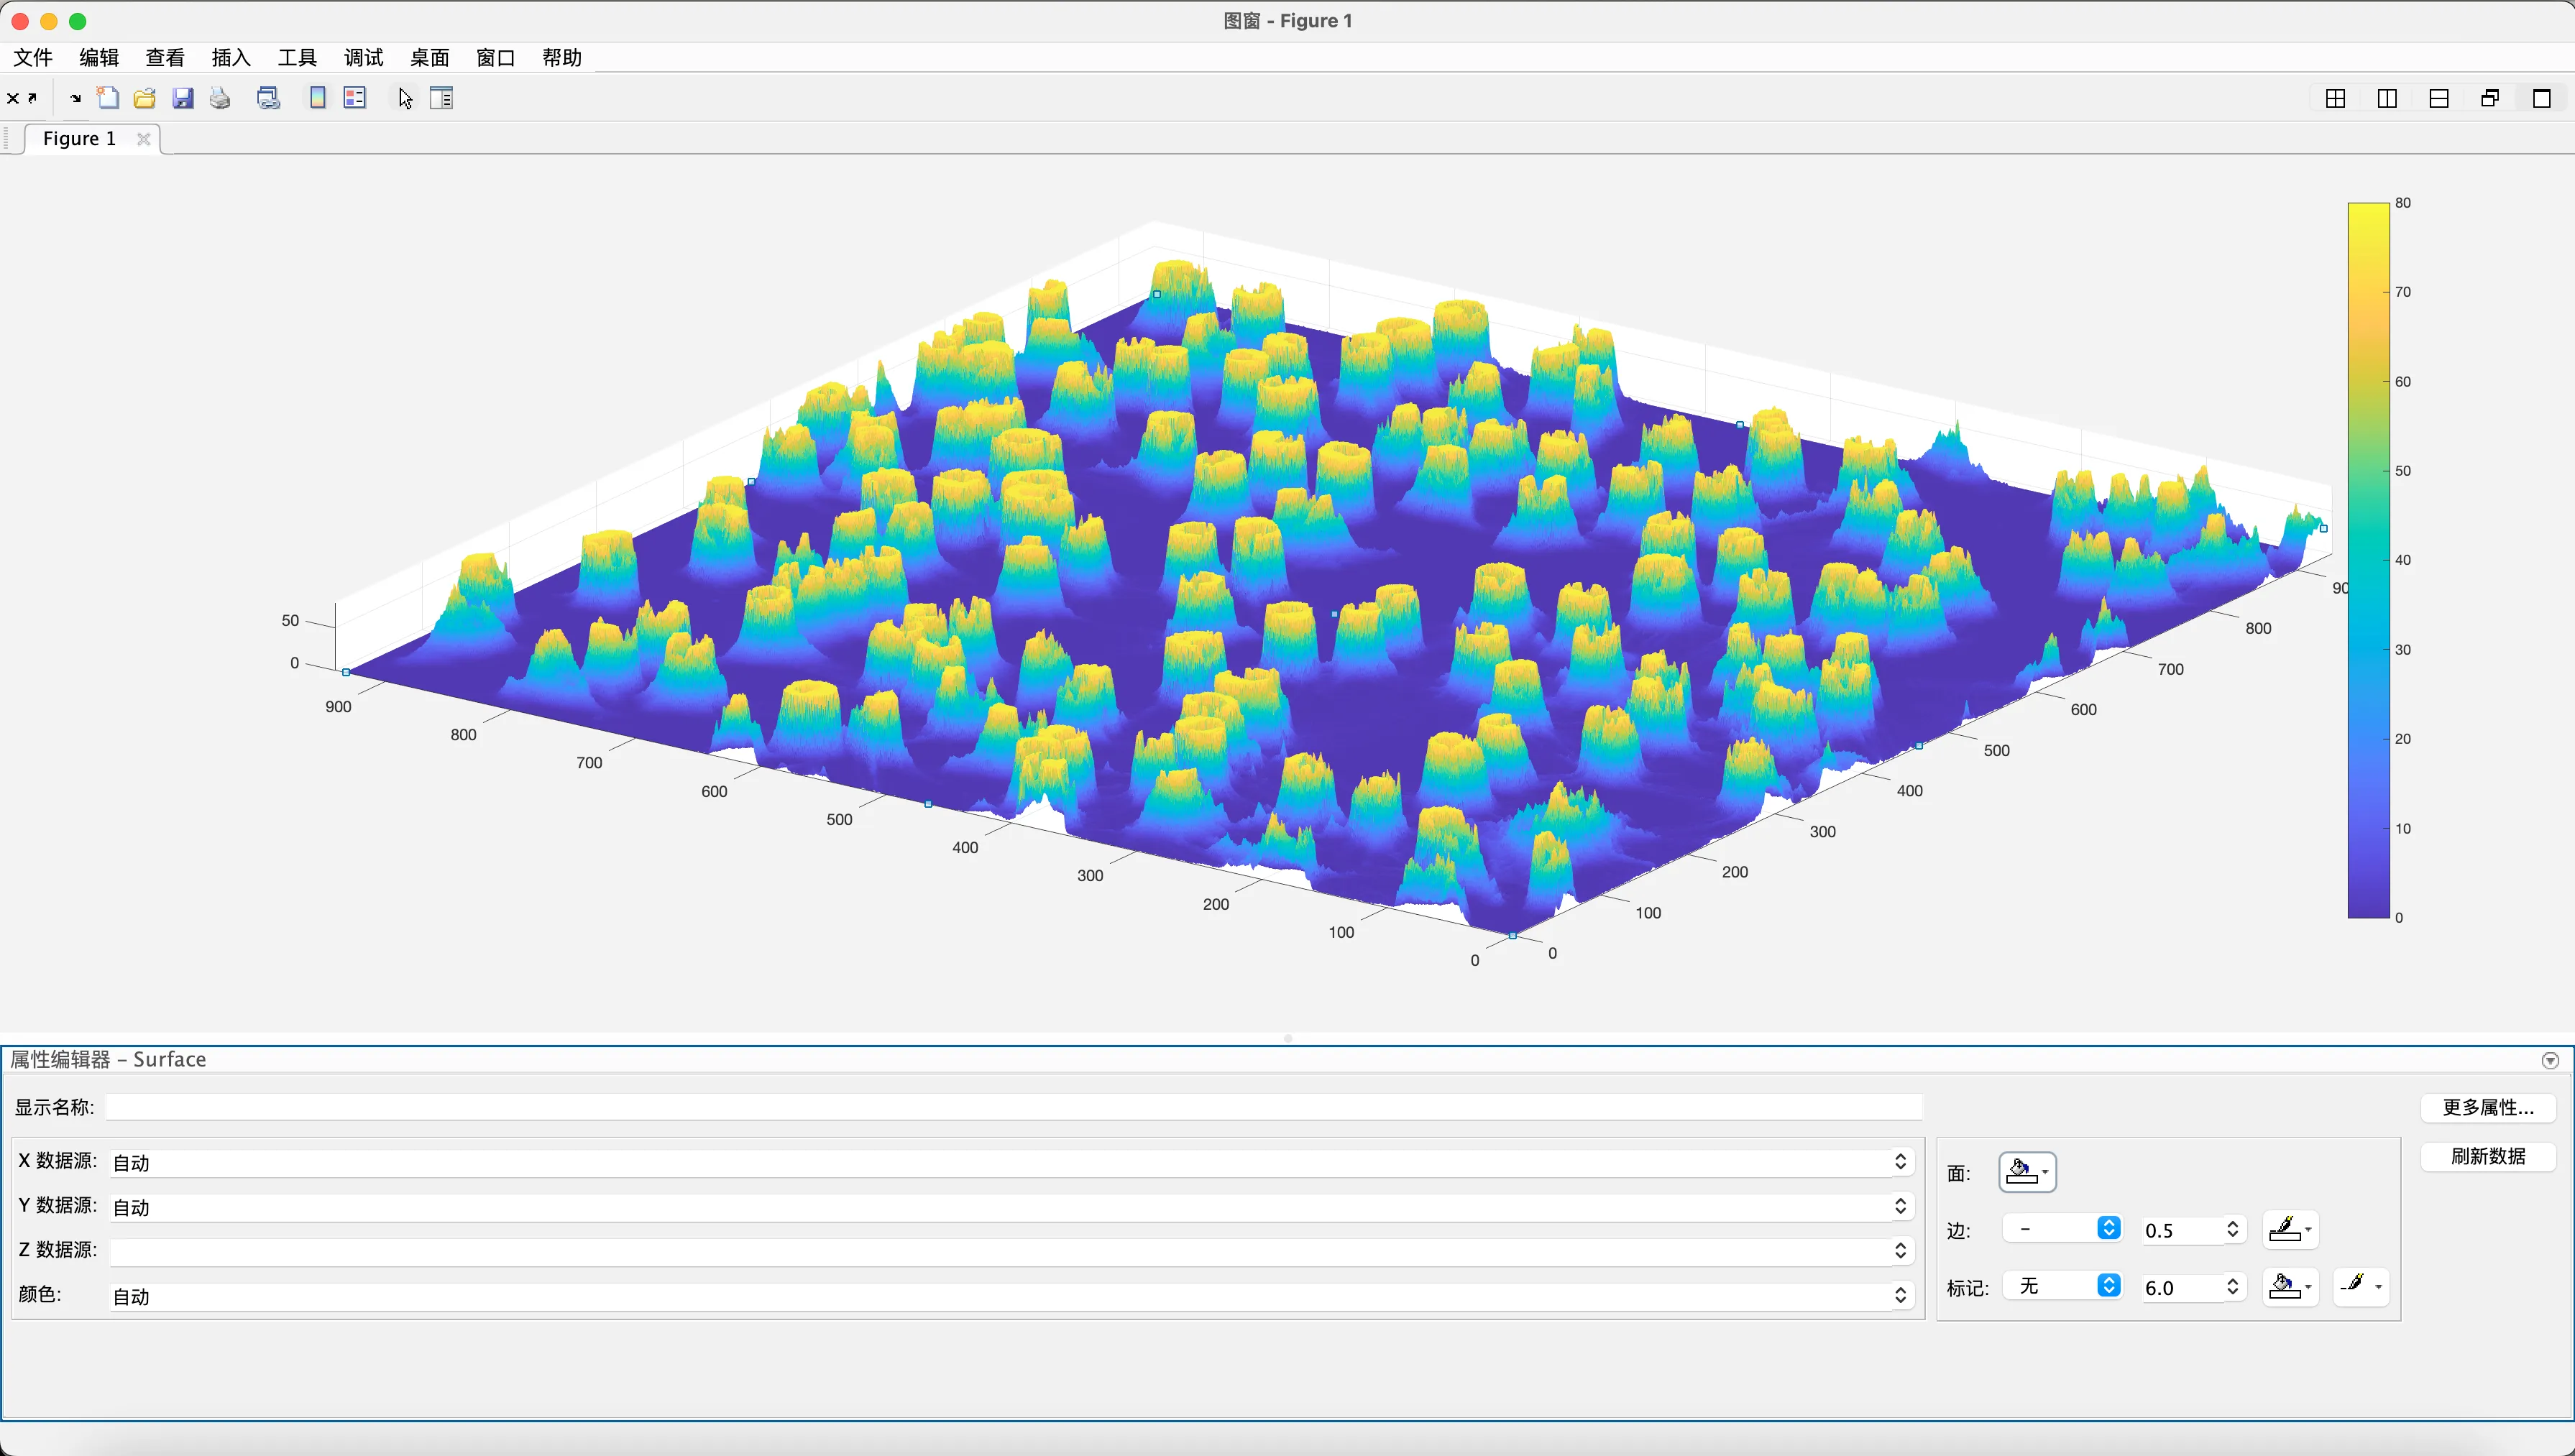Save the figure with the floppy disk icon

183,98
